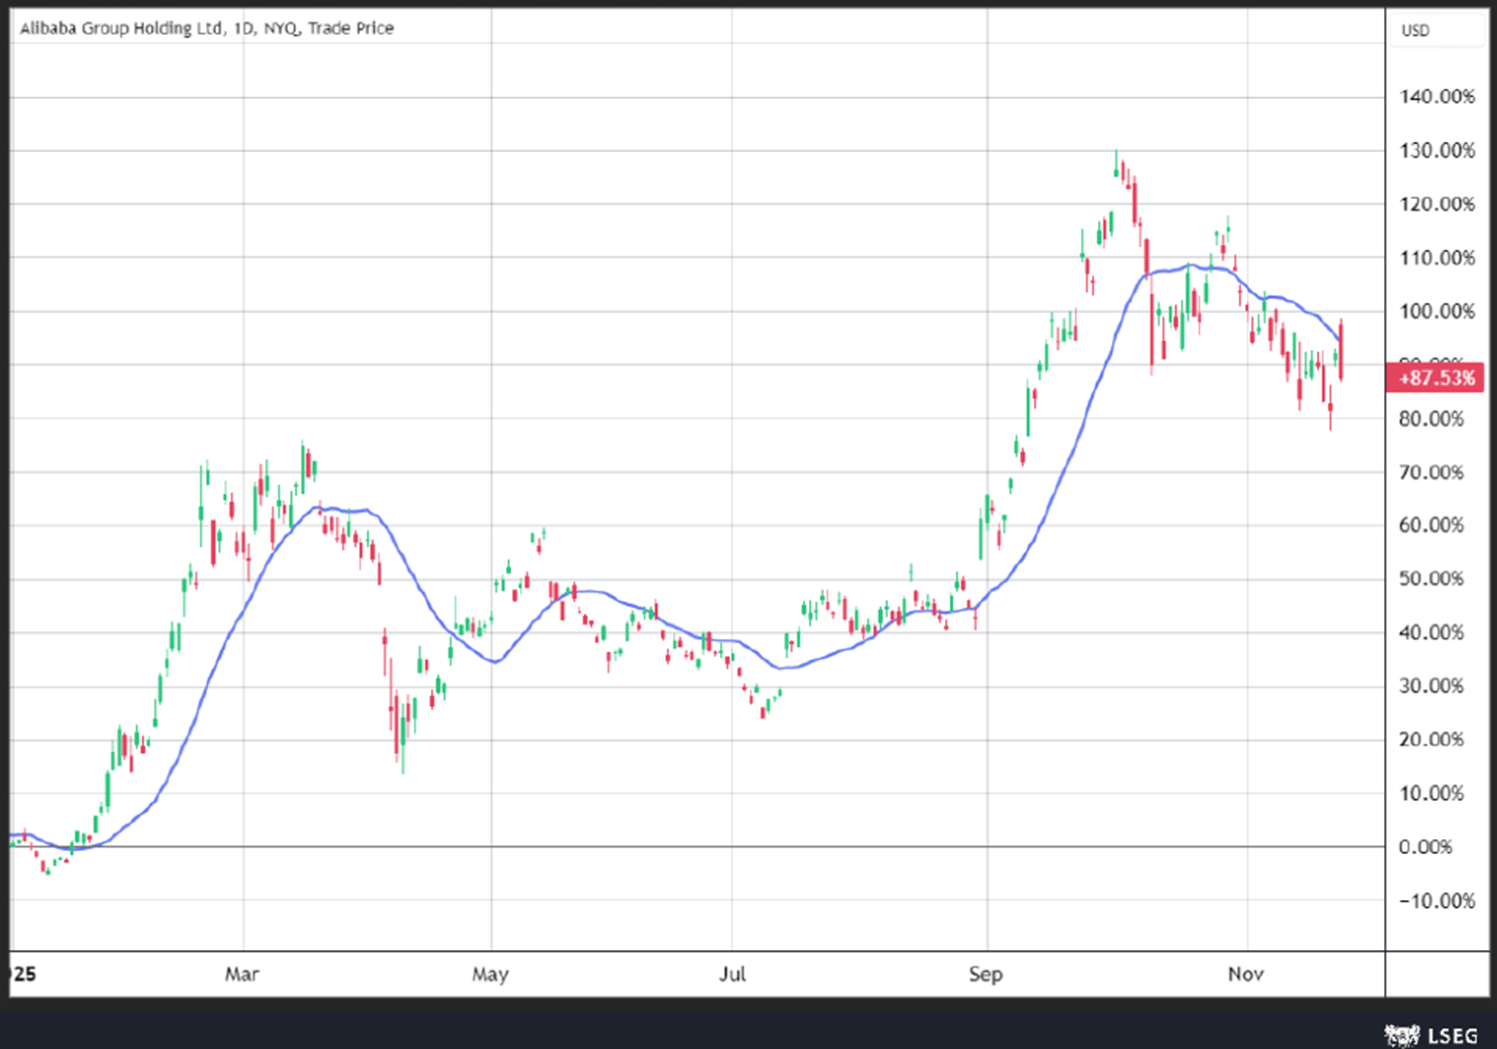Click the −10.00% axis label
Screen dimensions: 1497x1049
pyautogui.click(x=1437, y=901)
